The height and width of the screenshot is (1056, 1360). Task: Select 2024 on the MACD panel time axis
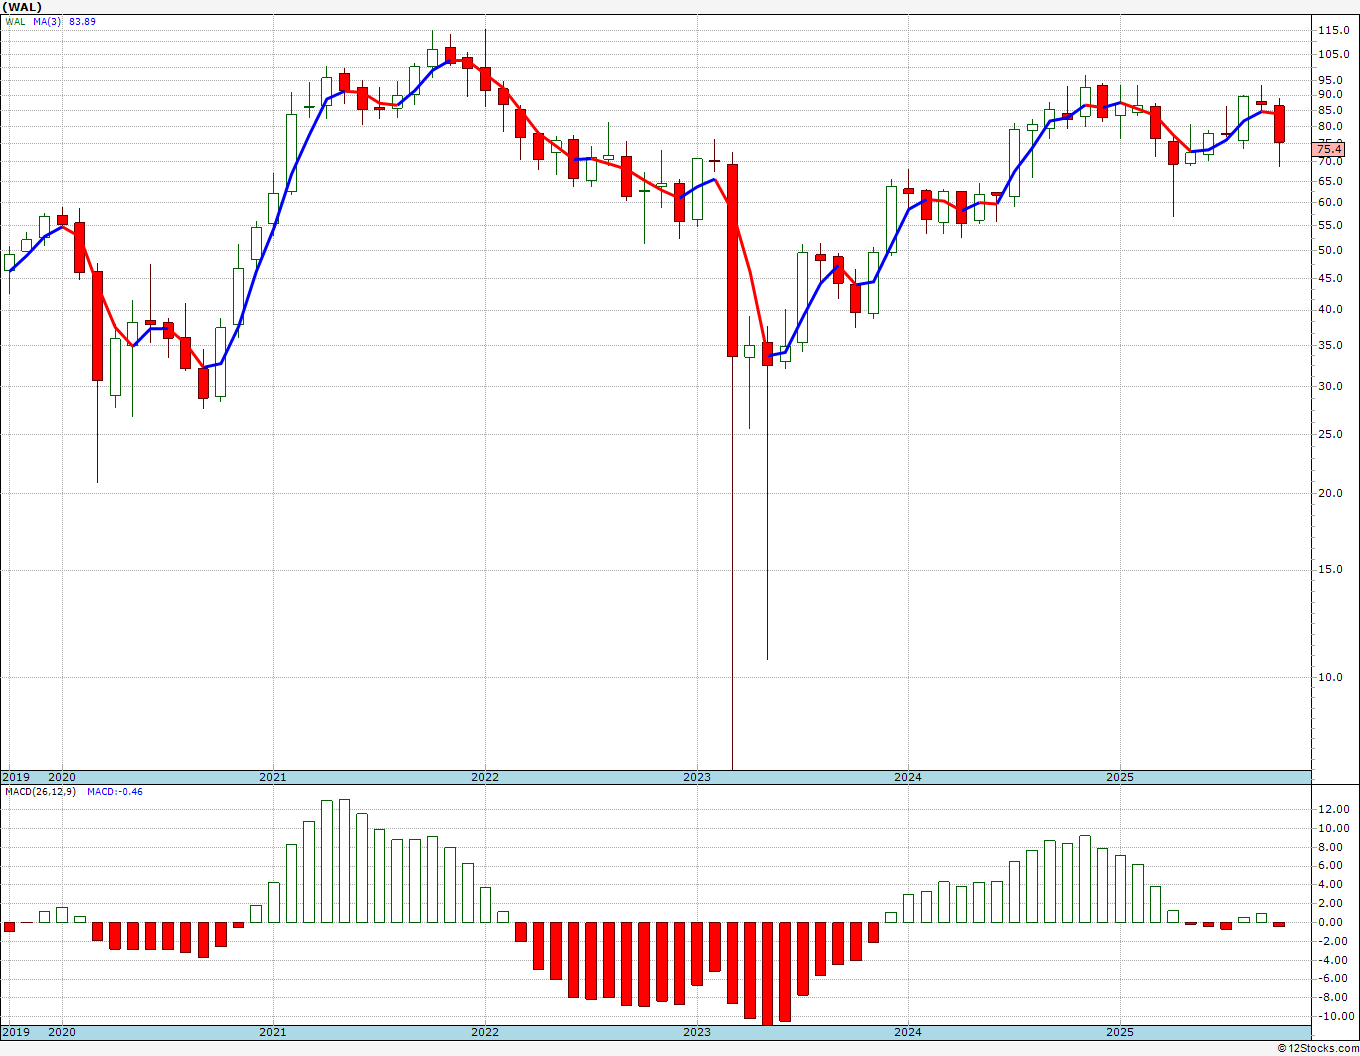click(x=908, y=1033)
